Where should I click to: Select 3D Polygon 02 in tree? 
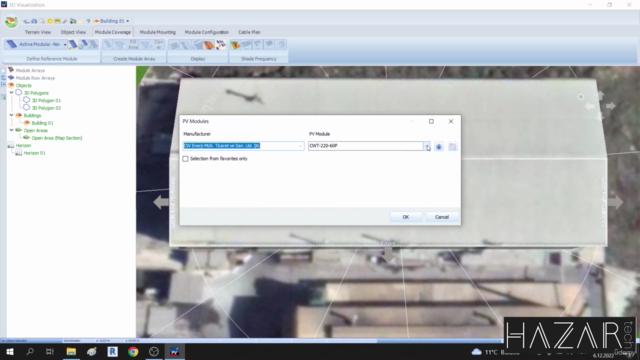pos(46,108)
